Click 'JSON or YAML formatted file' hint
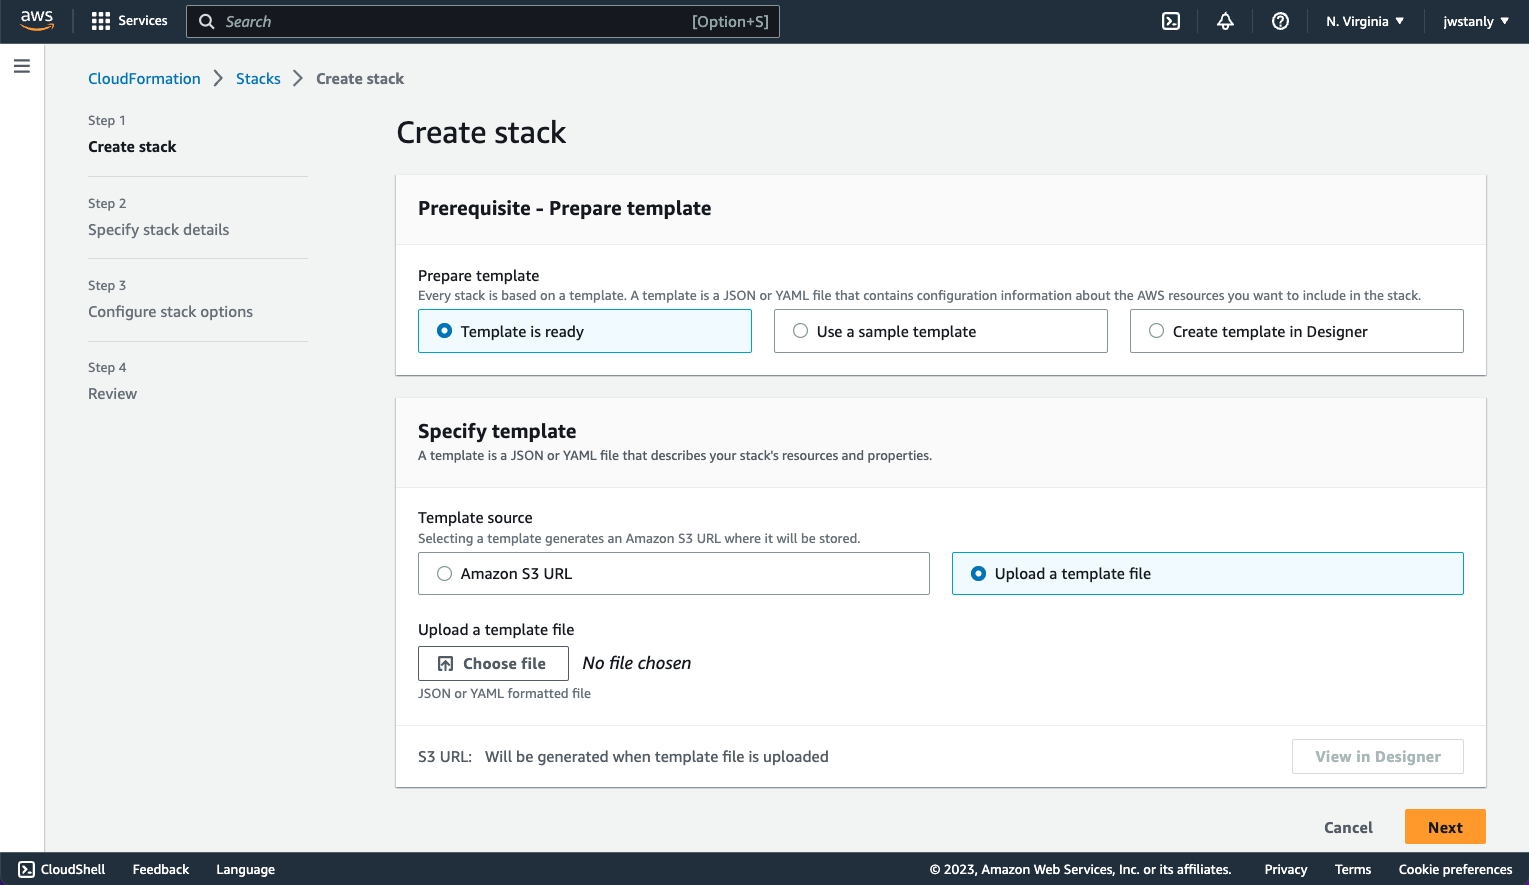The height and width of the screenshot is (885, 1529). pyautogui.click(x=504, y=693)
